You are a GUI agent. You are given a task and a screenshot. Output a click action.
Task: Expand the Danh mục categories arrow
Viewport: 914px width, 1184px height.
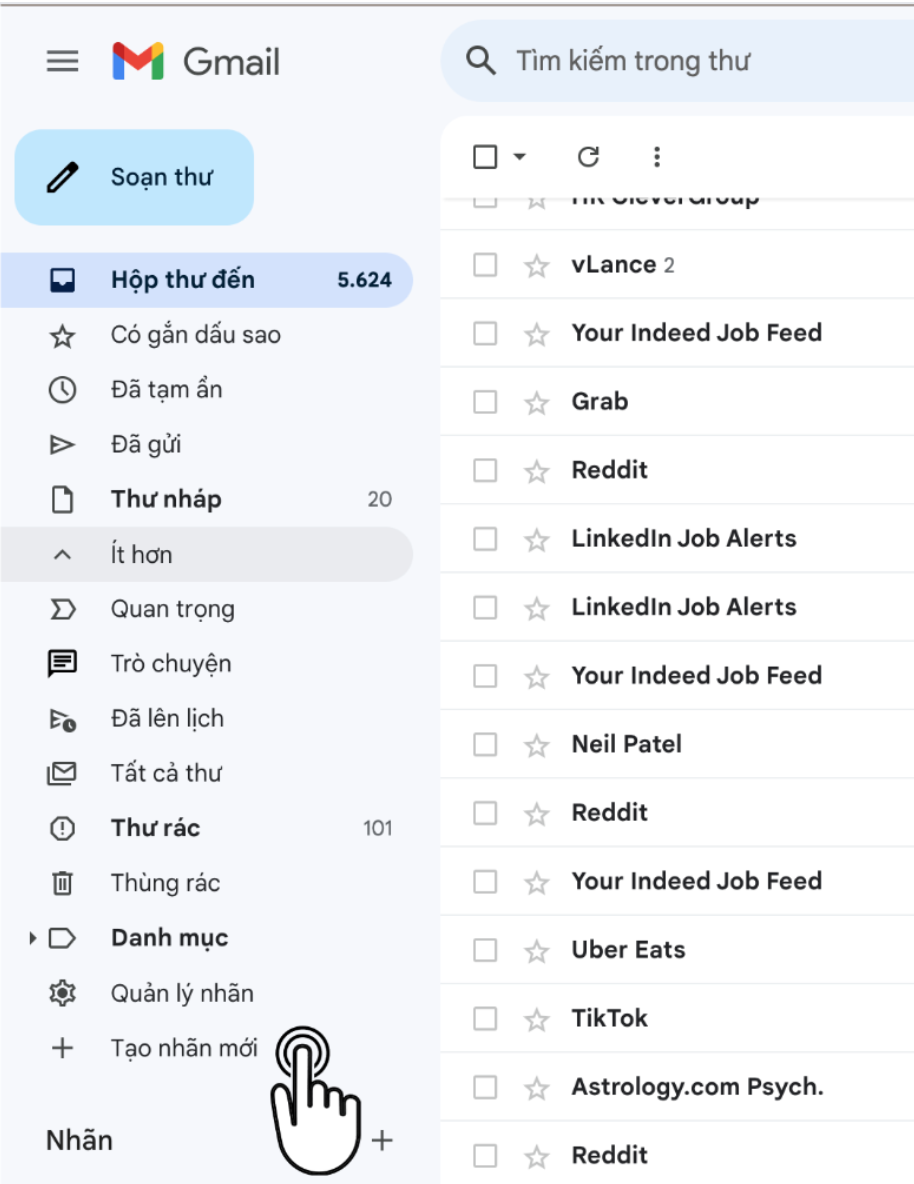(32, 938)
